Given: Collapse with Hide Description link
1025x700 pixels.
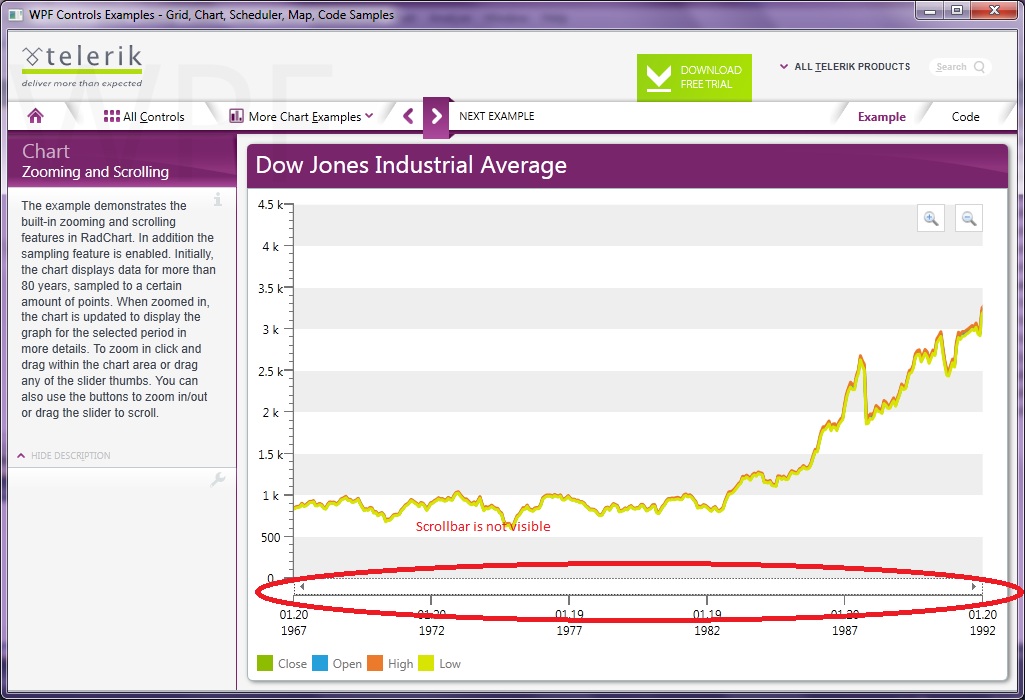Looking at the screenshot, I should (x=64, y=456).
